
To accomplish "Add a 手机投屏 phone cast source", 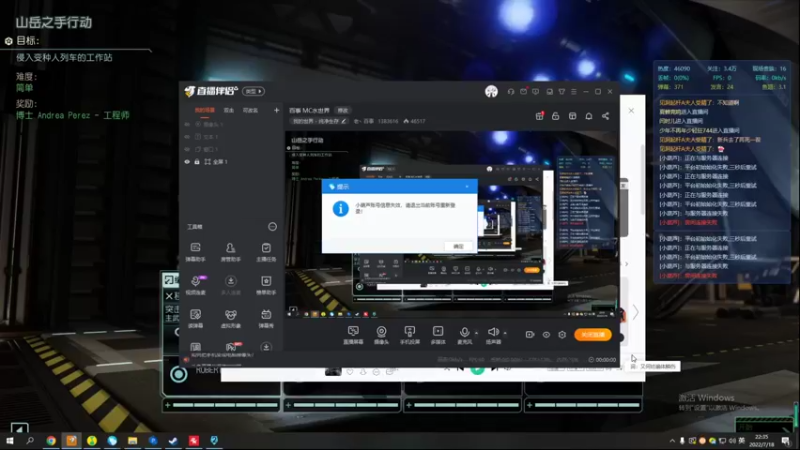I will [x=410, y=335].
